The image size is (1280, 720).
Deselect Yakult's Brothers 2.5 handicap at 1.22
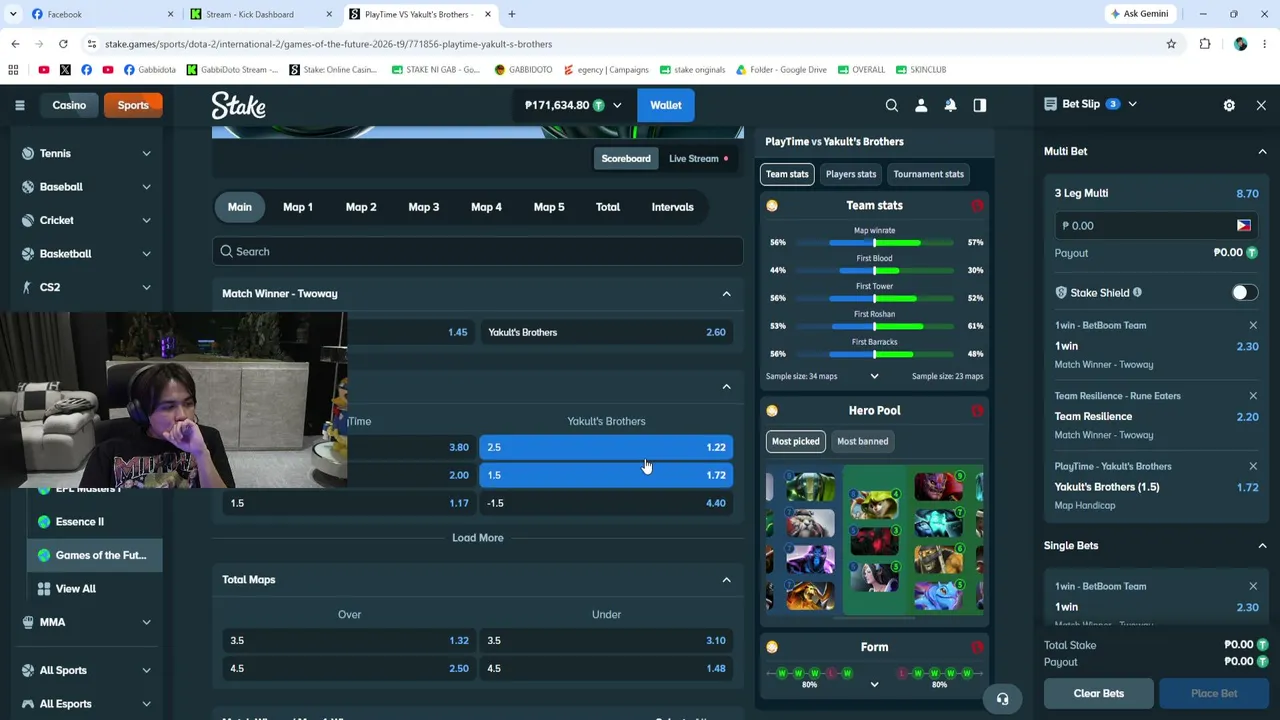pos(606,447)
